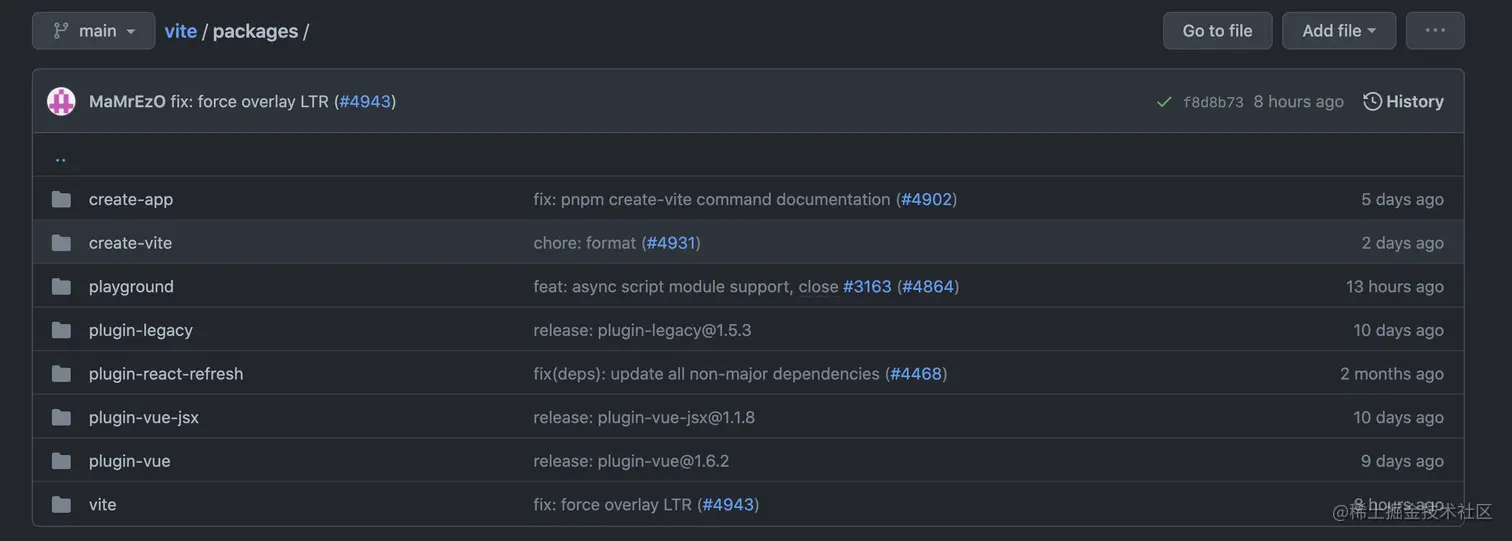Click the packages breadcrumb text

255,31
